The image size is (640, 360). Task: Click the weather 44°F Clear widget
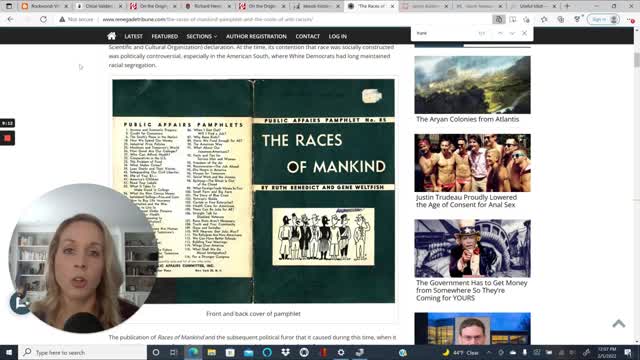pos(460,352)
